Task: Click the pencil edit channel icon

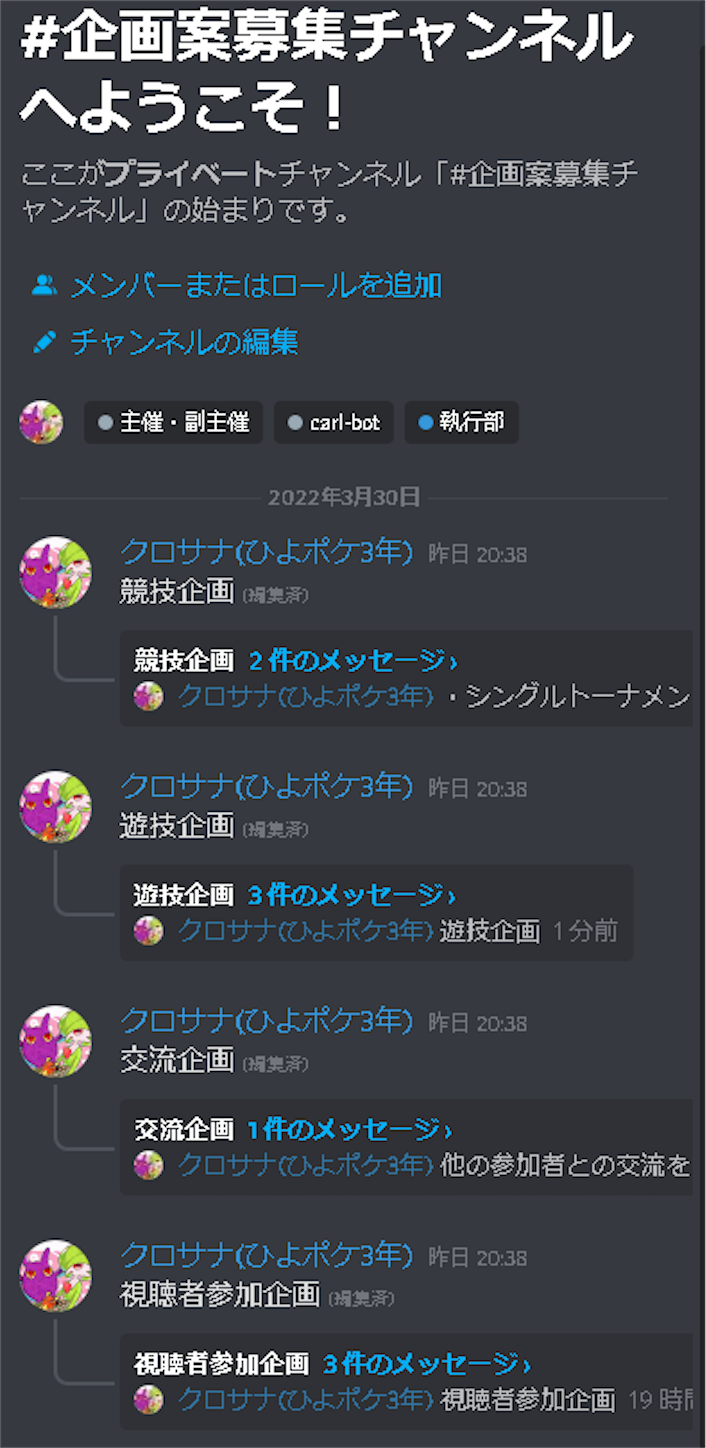Action: pyautogui.click(x=43, y=343)
